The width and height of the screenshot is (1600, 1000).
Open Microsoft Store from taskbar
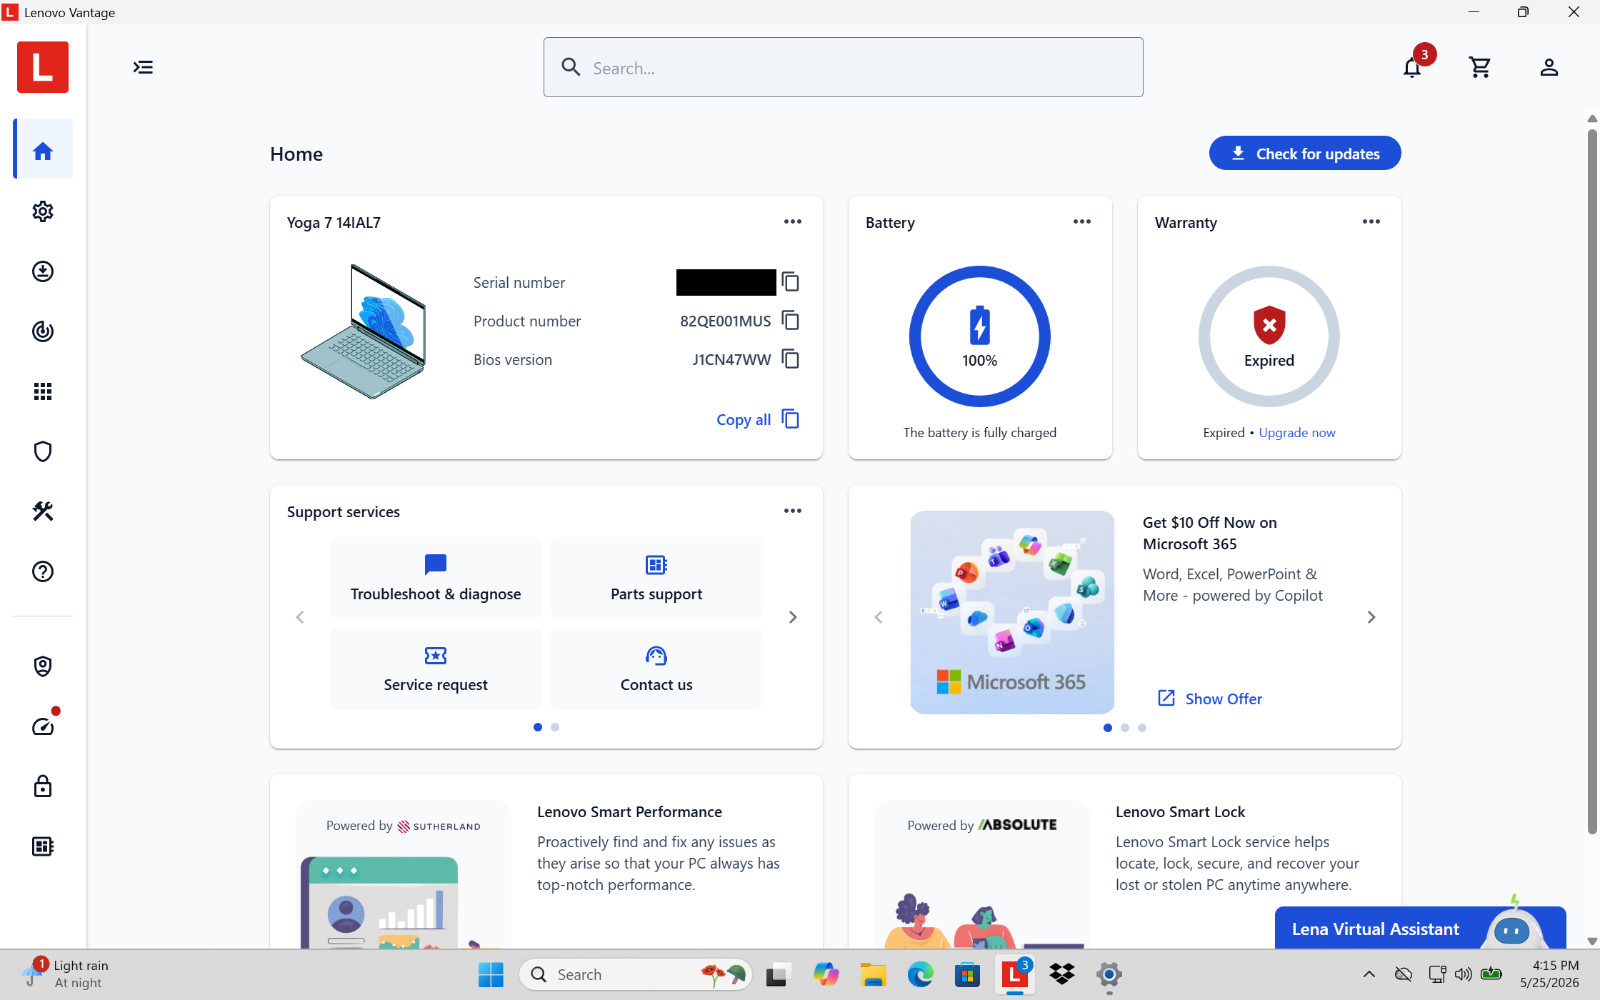pyautogui.click(x=967, y=974)
